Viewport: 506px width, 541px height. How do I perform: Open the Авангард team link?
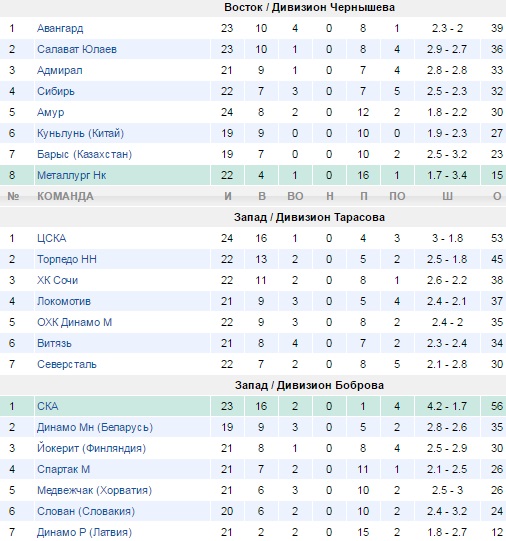click(x=60, y=28)
